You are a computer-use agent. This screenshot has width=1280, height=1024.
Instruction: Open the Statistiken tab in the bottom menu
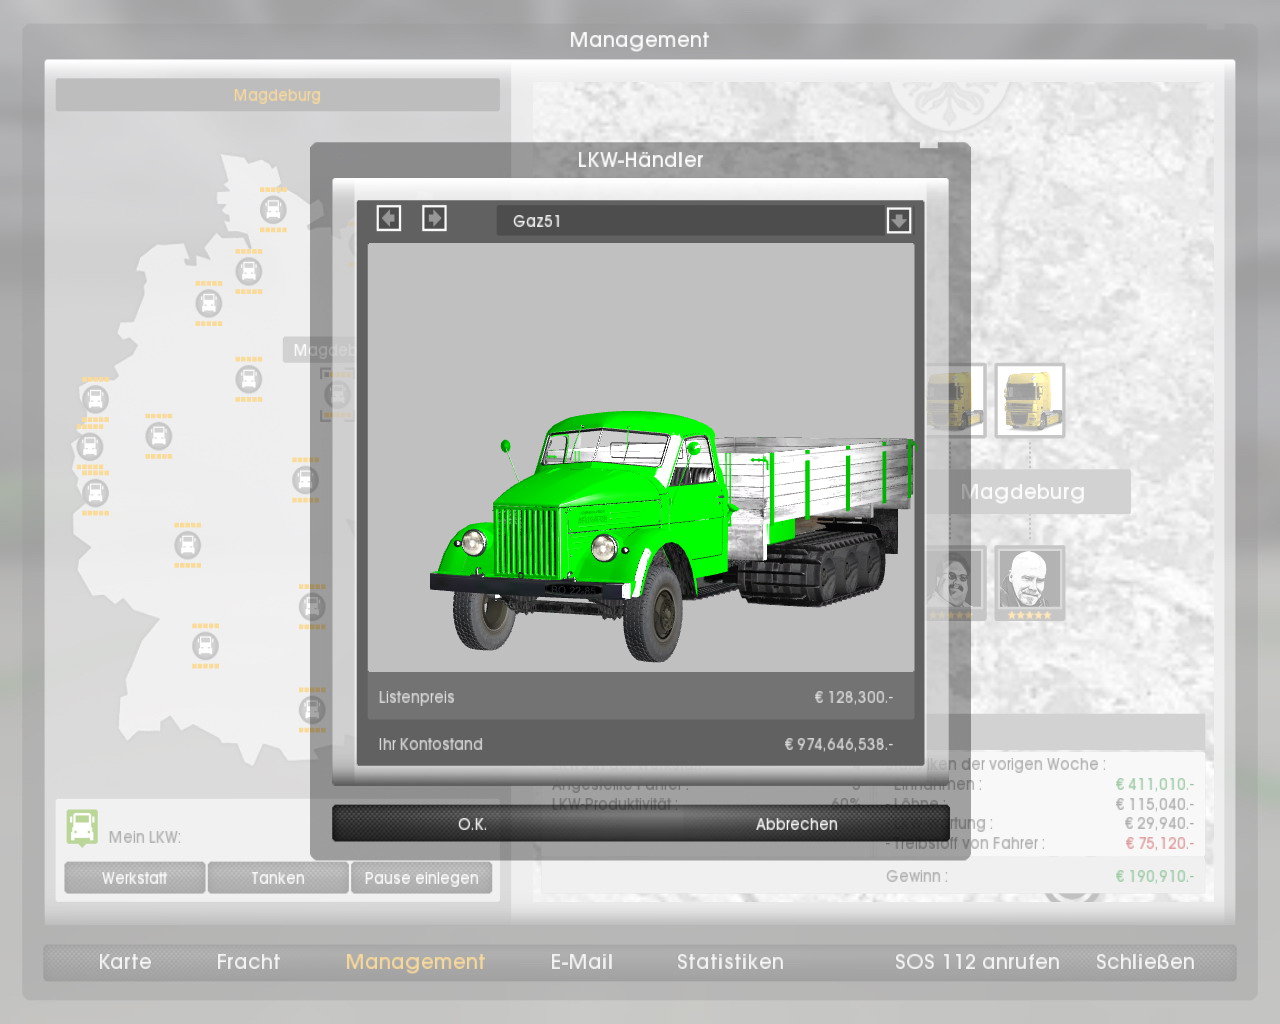(730, 962)
